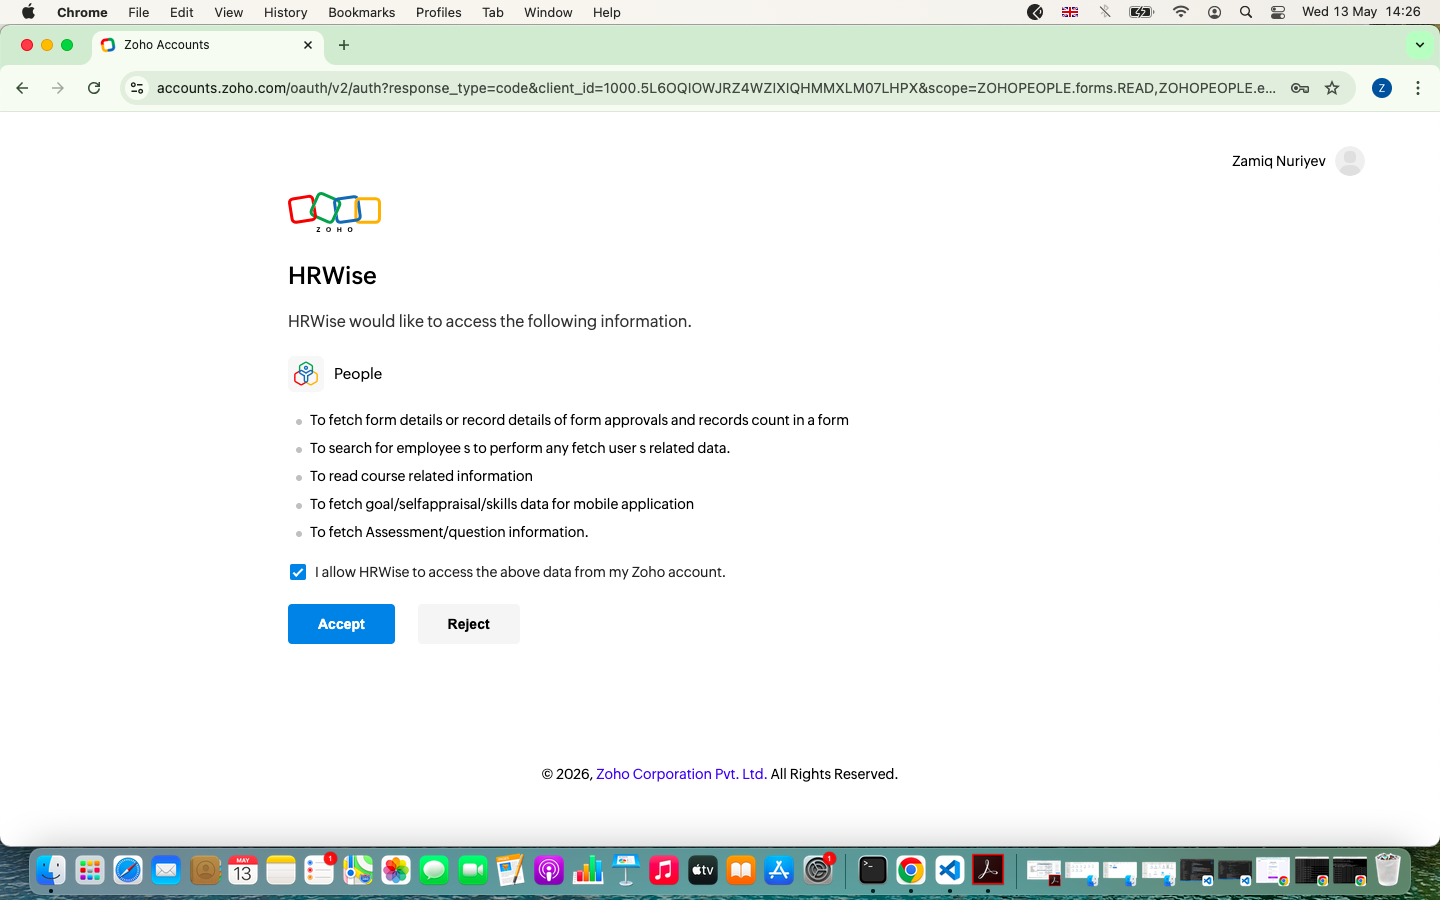Viewport: 1440px width, 900px height.
Task: Open the Edit menu
Action: click(x=182, y=12)
